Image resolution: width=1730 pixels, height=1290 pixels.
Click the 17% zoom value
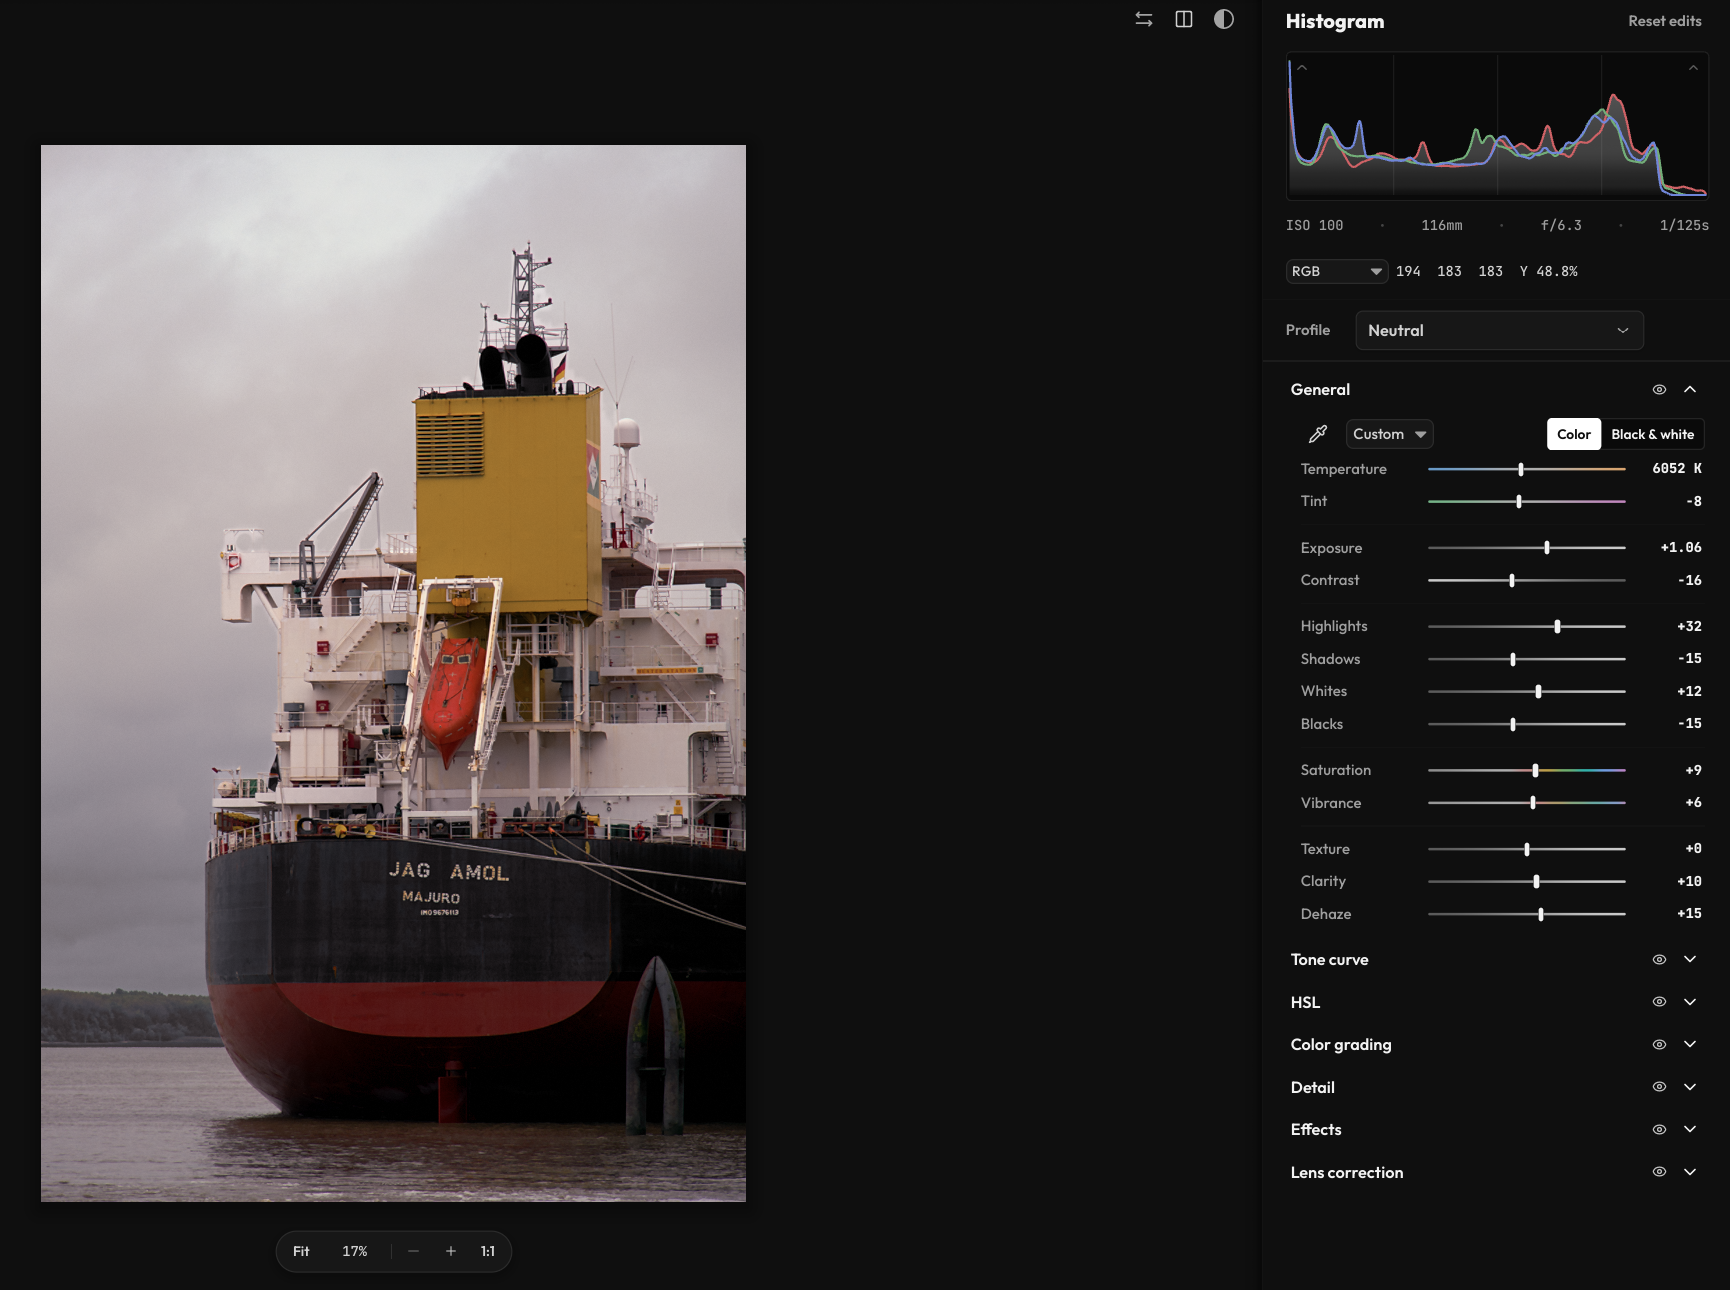[x=355, y=1251]
